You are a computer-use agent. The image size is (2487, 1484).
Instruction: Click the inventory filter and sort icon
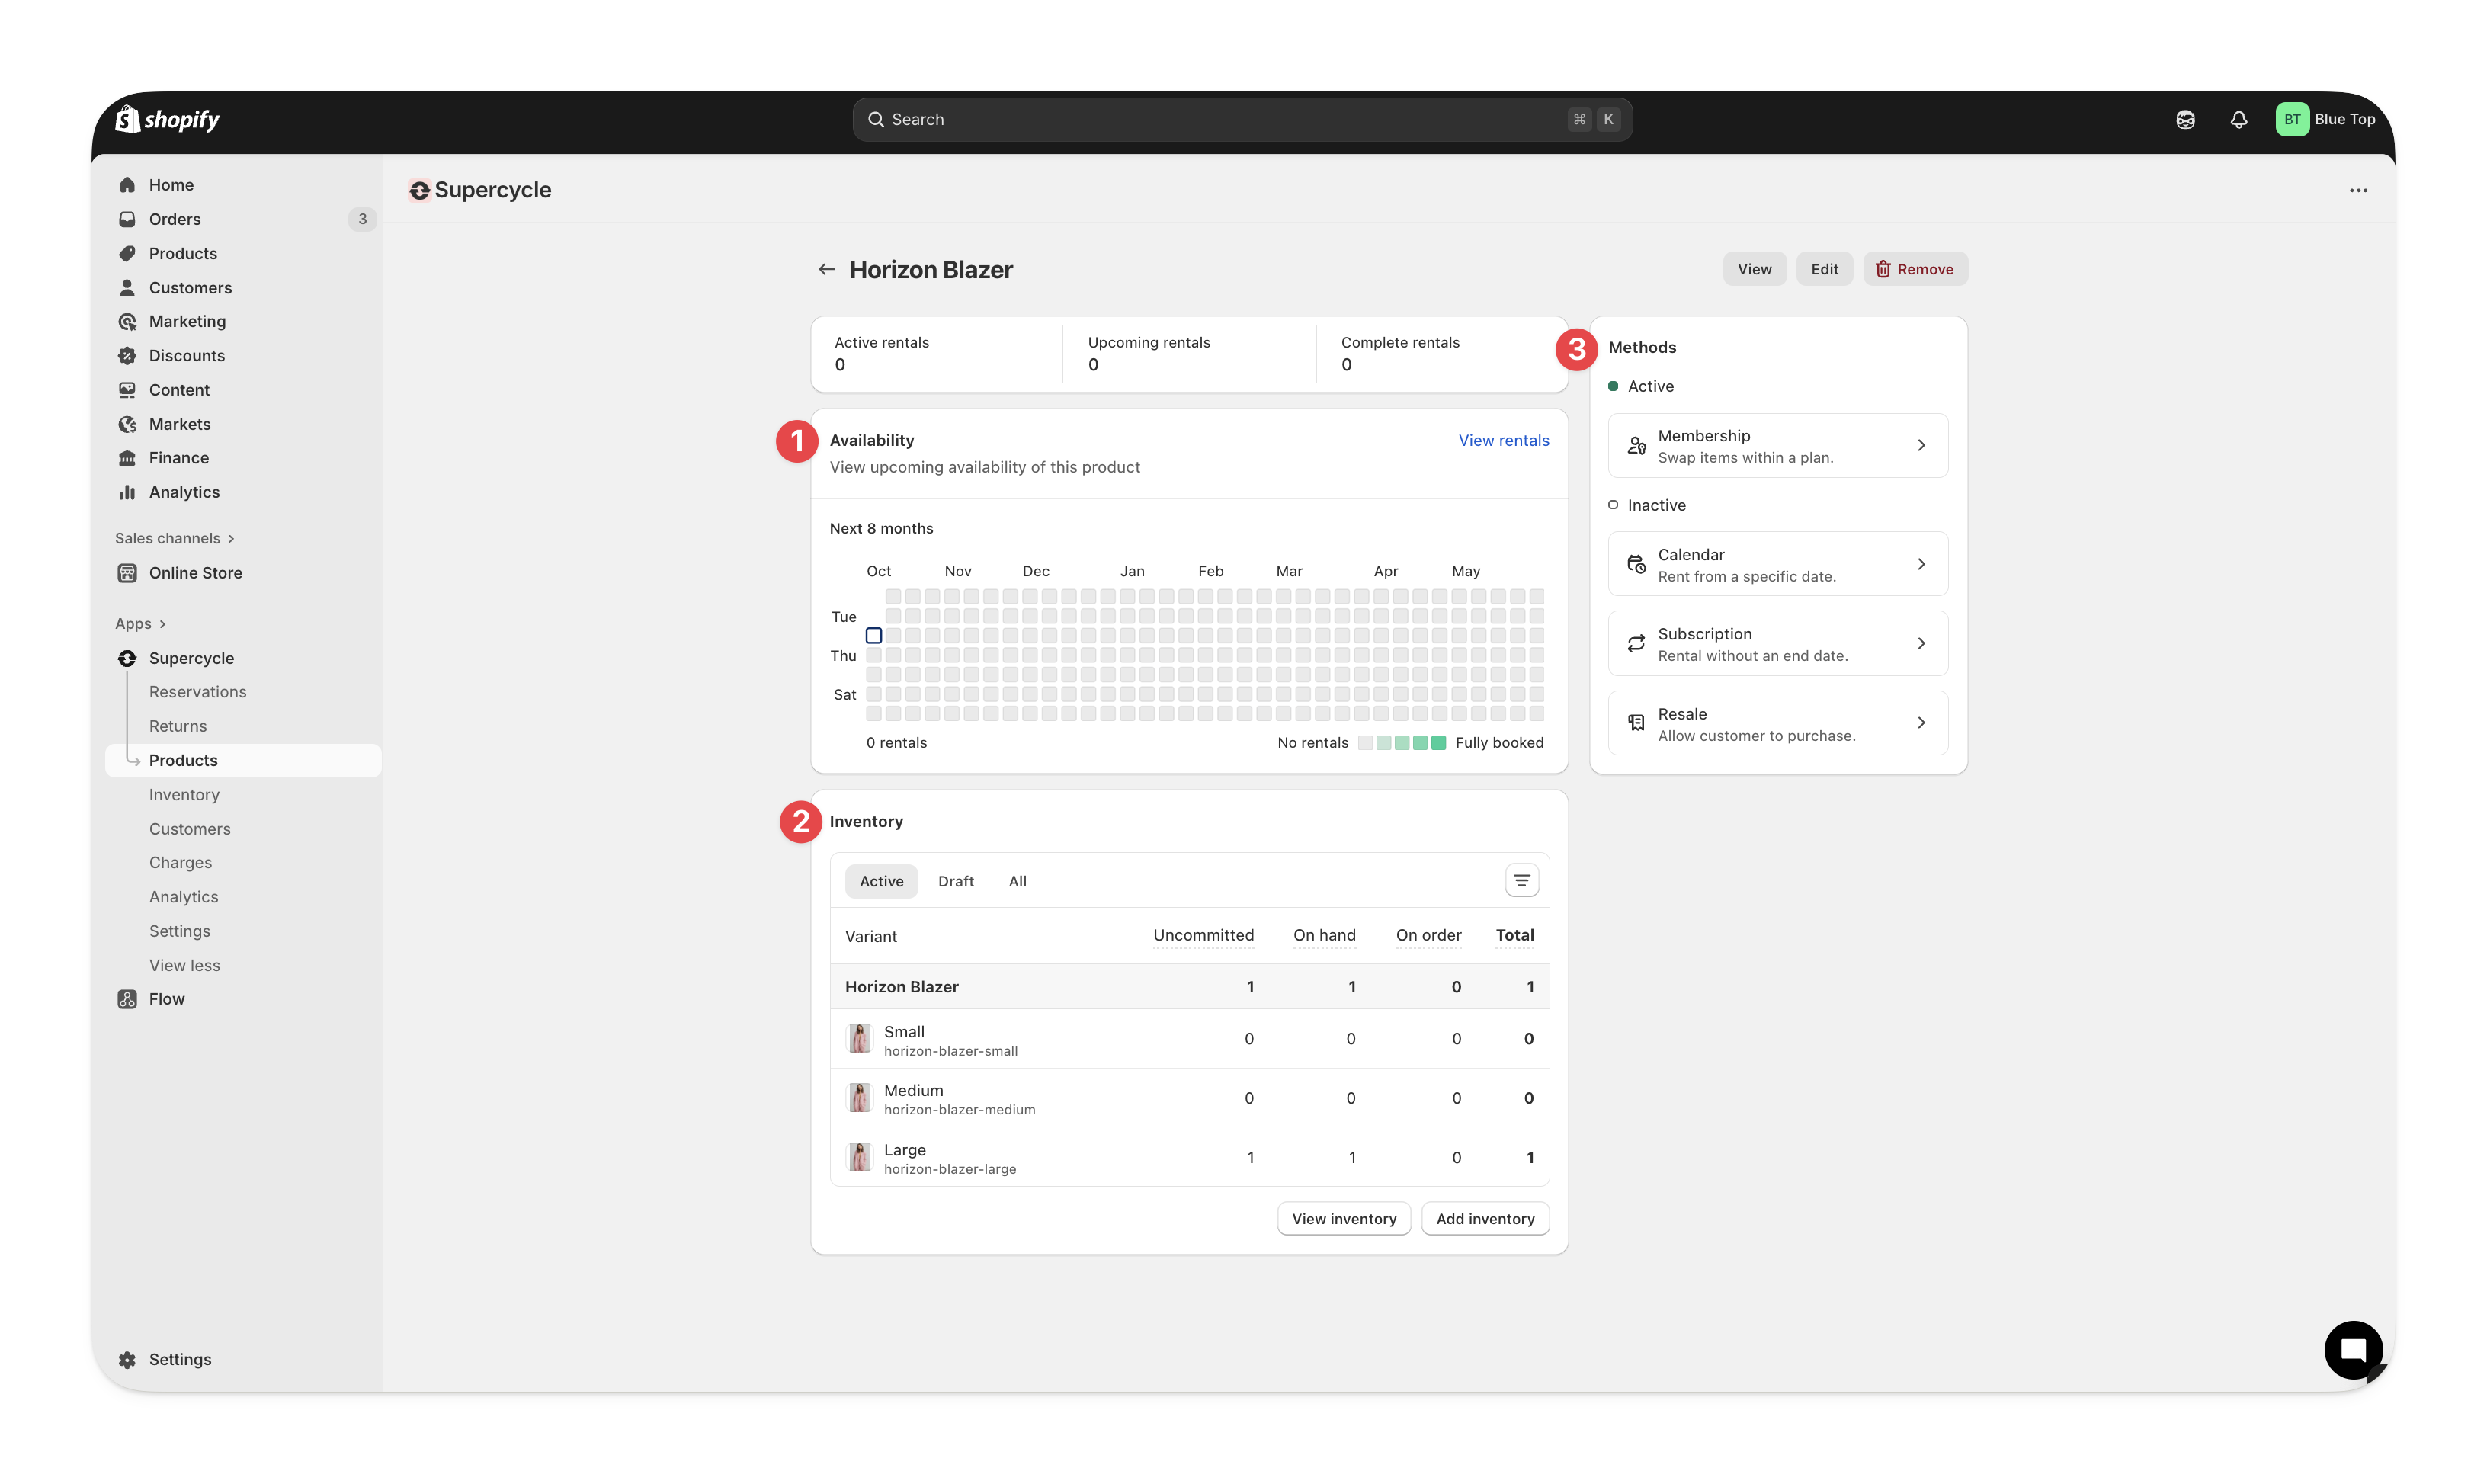pos(1521,880)
